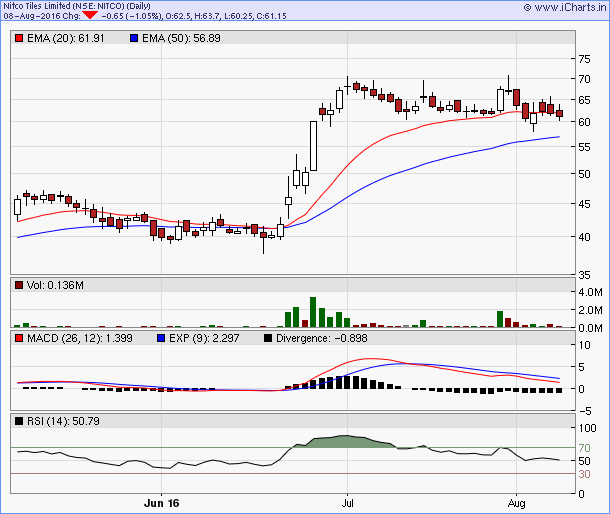
Task: Click the black RSI (14) legend swatch
Action: point(19,421)
